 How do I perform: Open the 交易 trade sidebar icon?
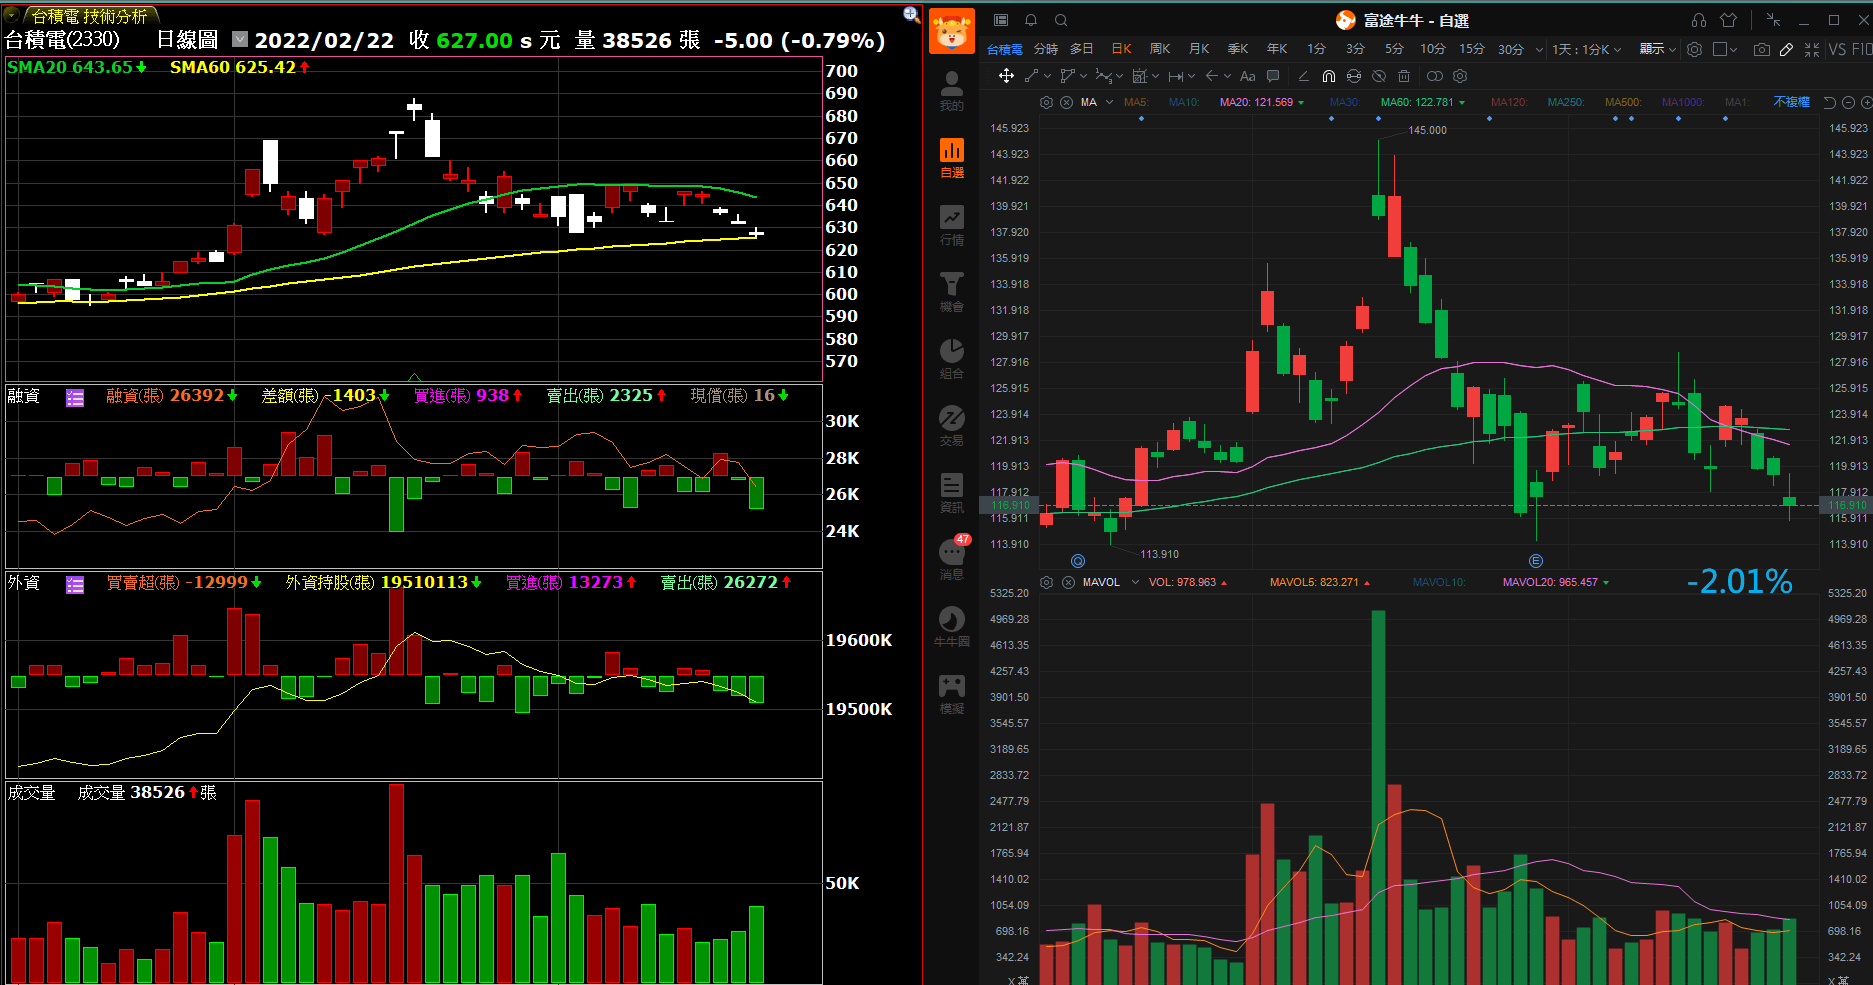click(x=951, y=426)
